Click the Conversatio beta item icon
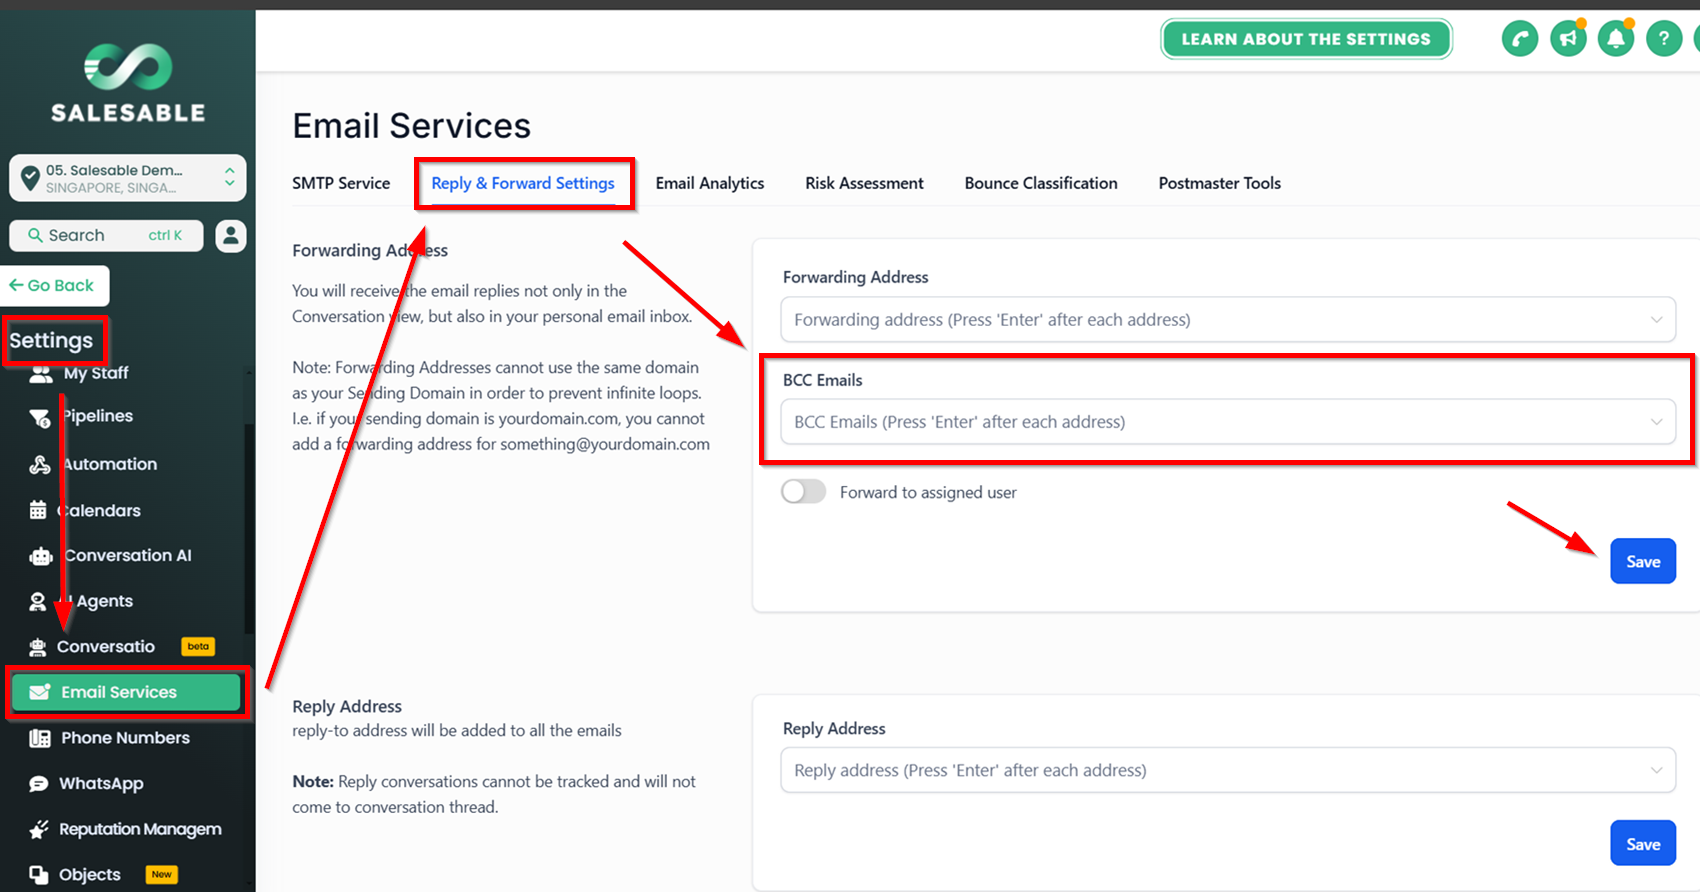 point(38,647)
